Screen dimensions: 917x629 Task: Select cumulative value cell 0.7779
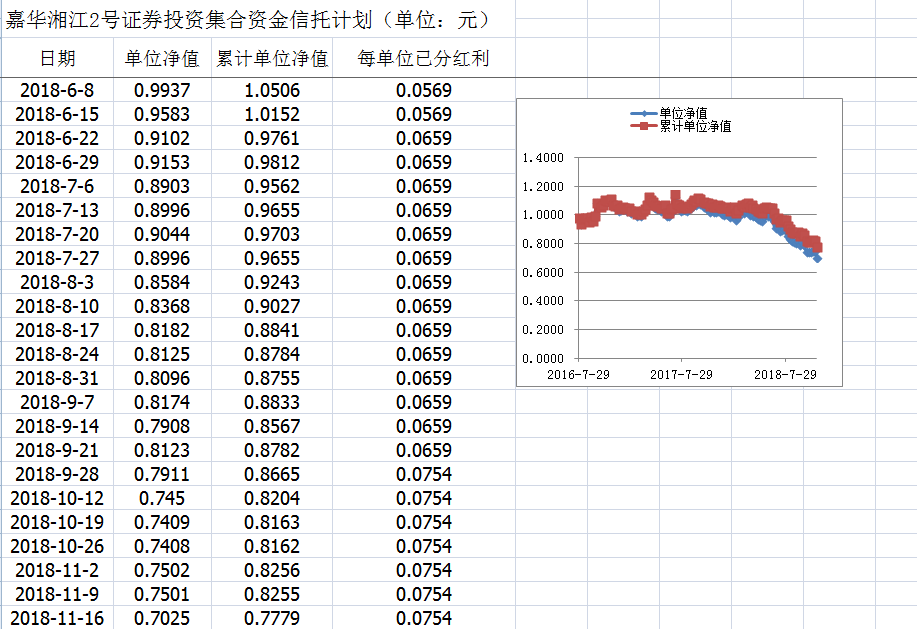(x=272, y=617)
